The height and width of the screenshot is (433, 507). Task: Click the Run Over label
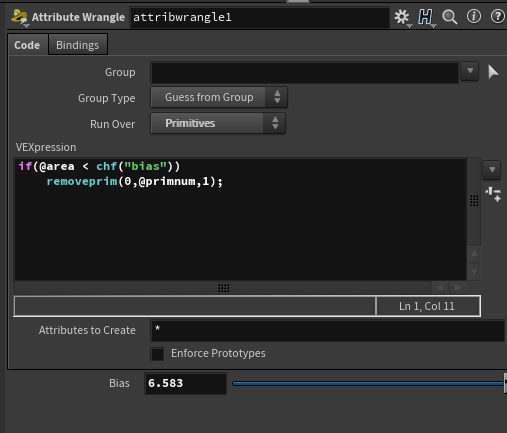[113, 124]
